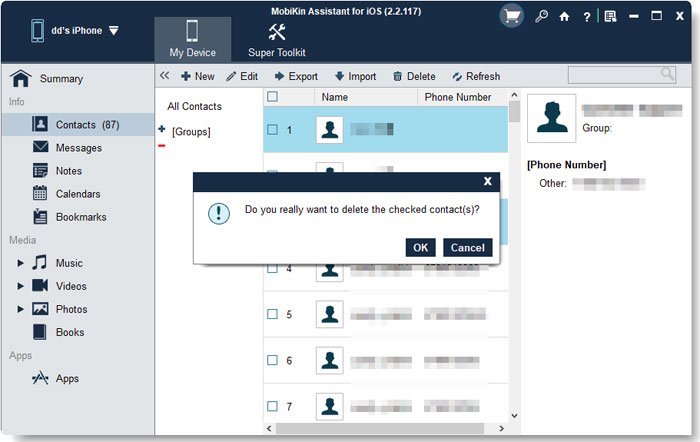Open Calendars in the sidebar

click(78, 194)
